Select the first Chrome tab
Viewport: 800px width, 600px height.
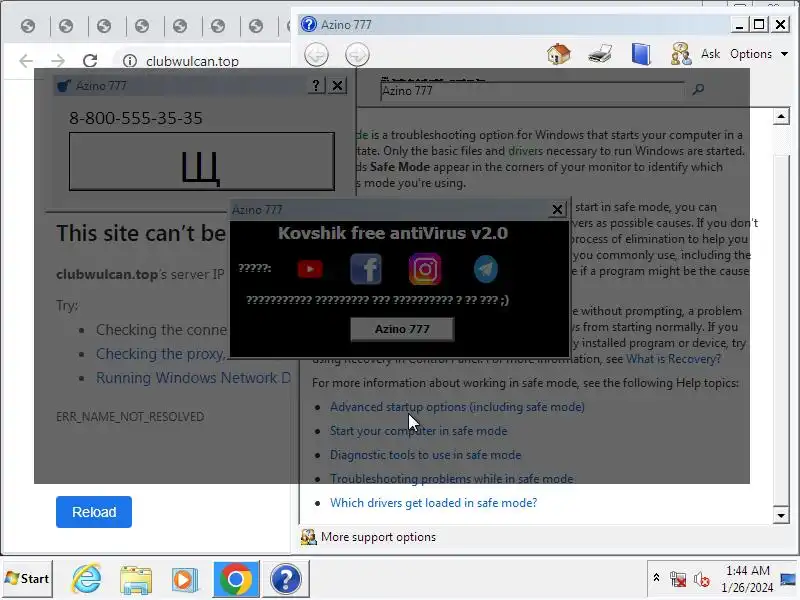coord(28,26)
